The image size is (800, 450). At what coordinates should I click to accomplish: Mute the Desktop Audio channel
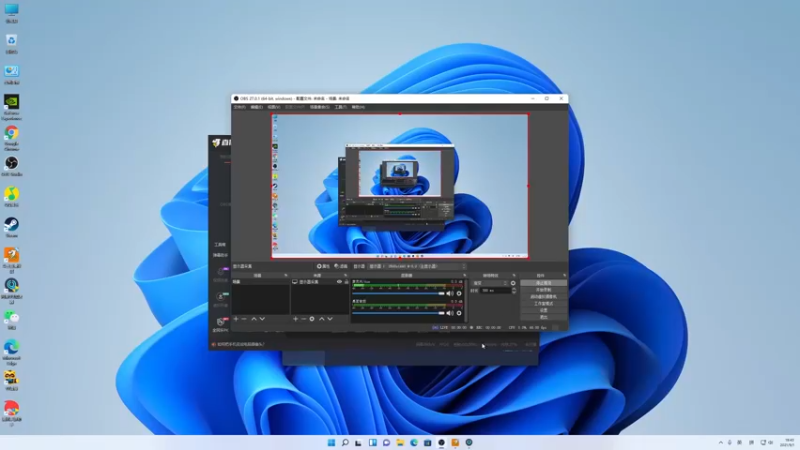[449, 313]
